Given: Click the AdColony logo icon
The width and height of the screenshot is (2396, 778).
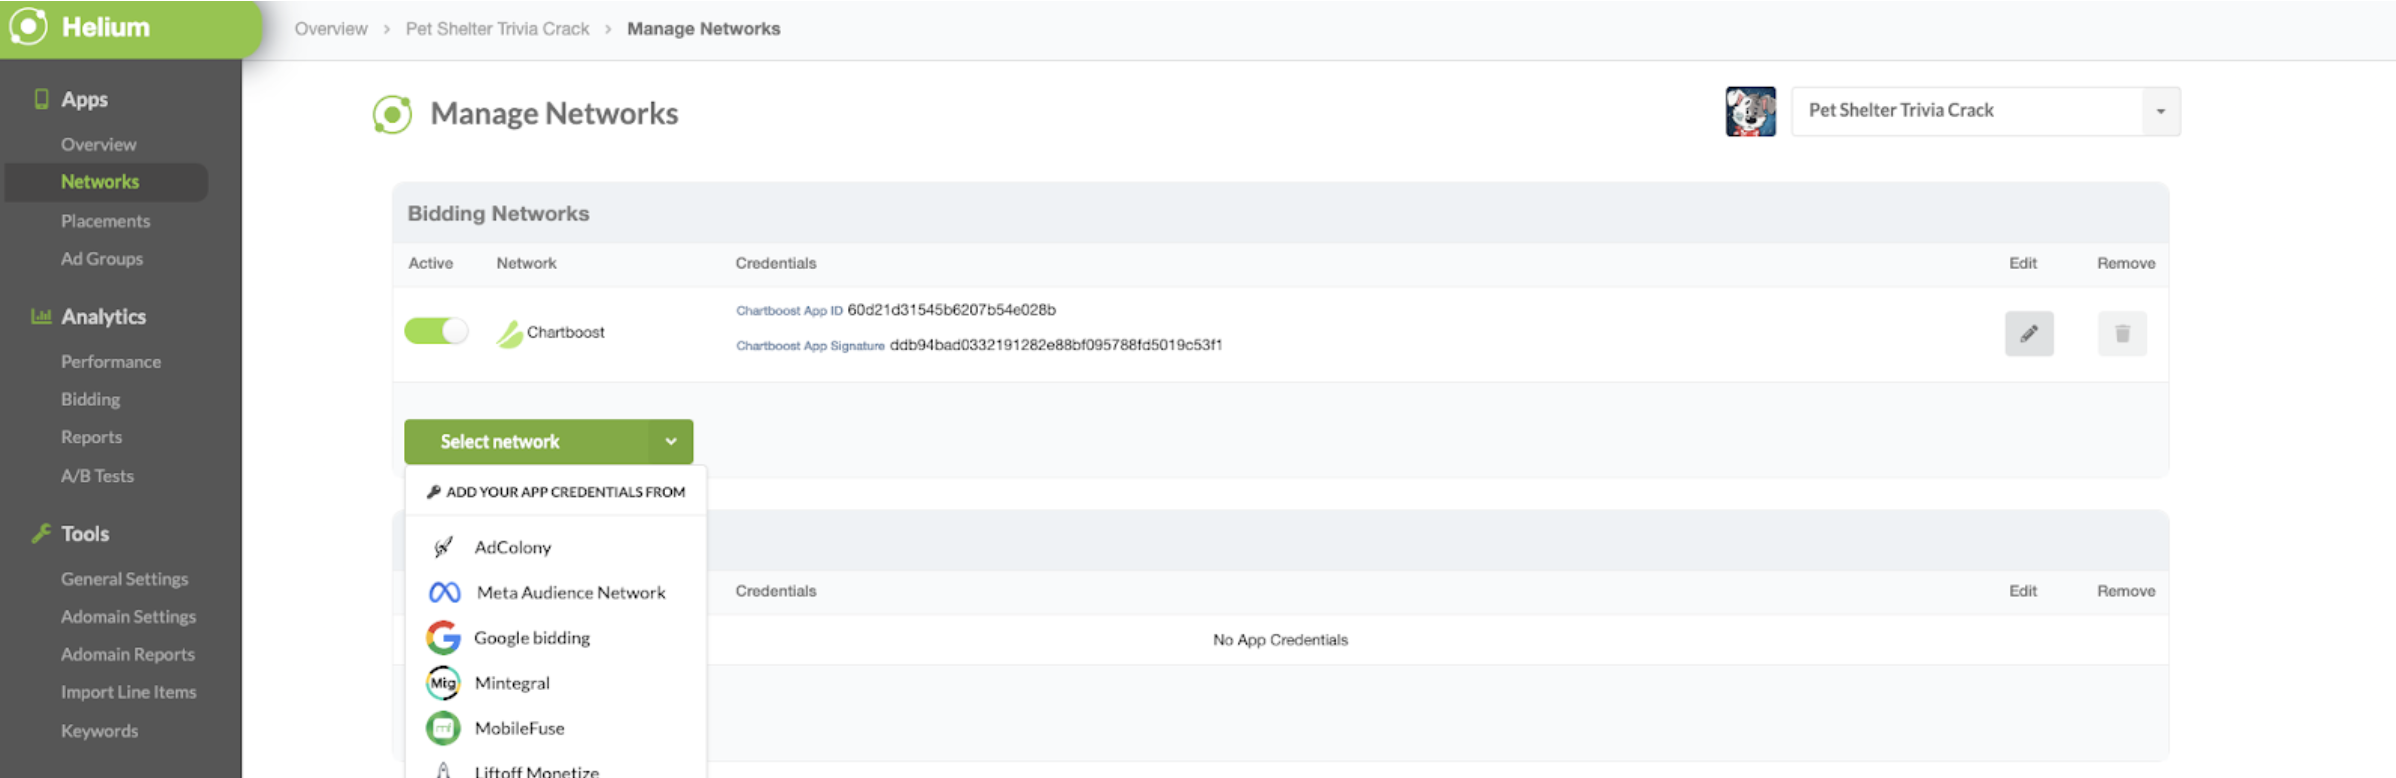Looking at the screenshot, I should click(x=443, y=547).
